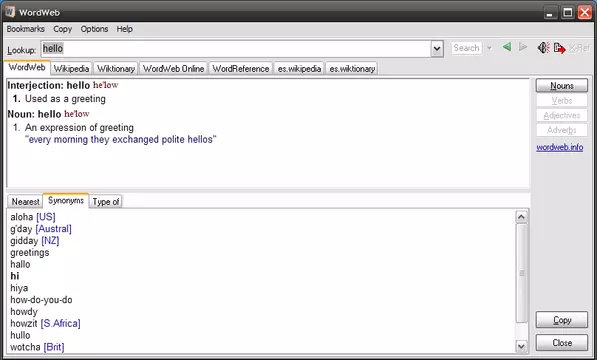Viewport: 597px width, 360px height.
Task: Click the WordWeb app icon in title bar
Action: [x=10, y=12]
